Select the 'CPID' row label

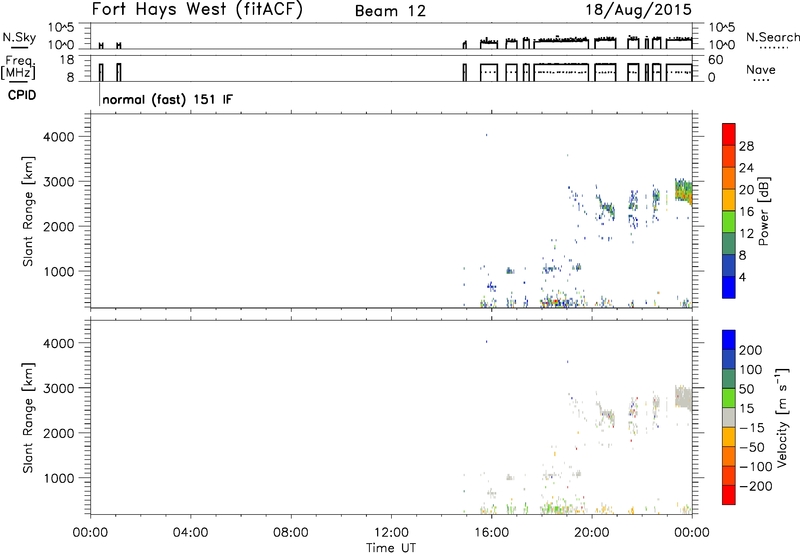[22, 95]
